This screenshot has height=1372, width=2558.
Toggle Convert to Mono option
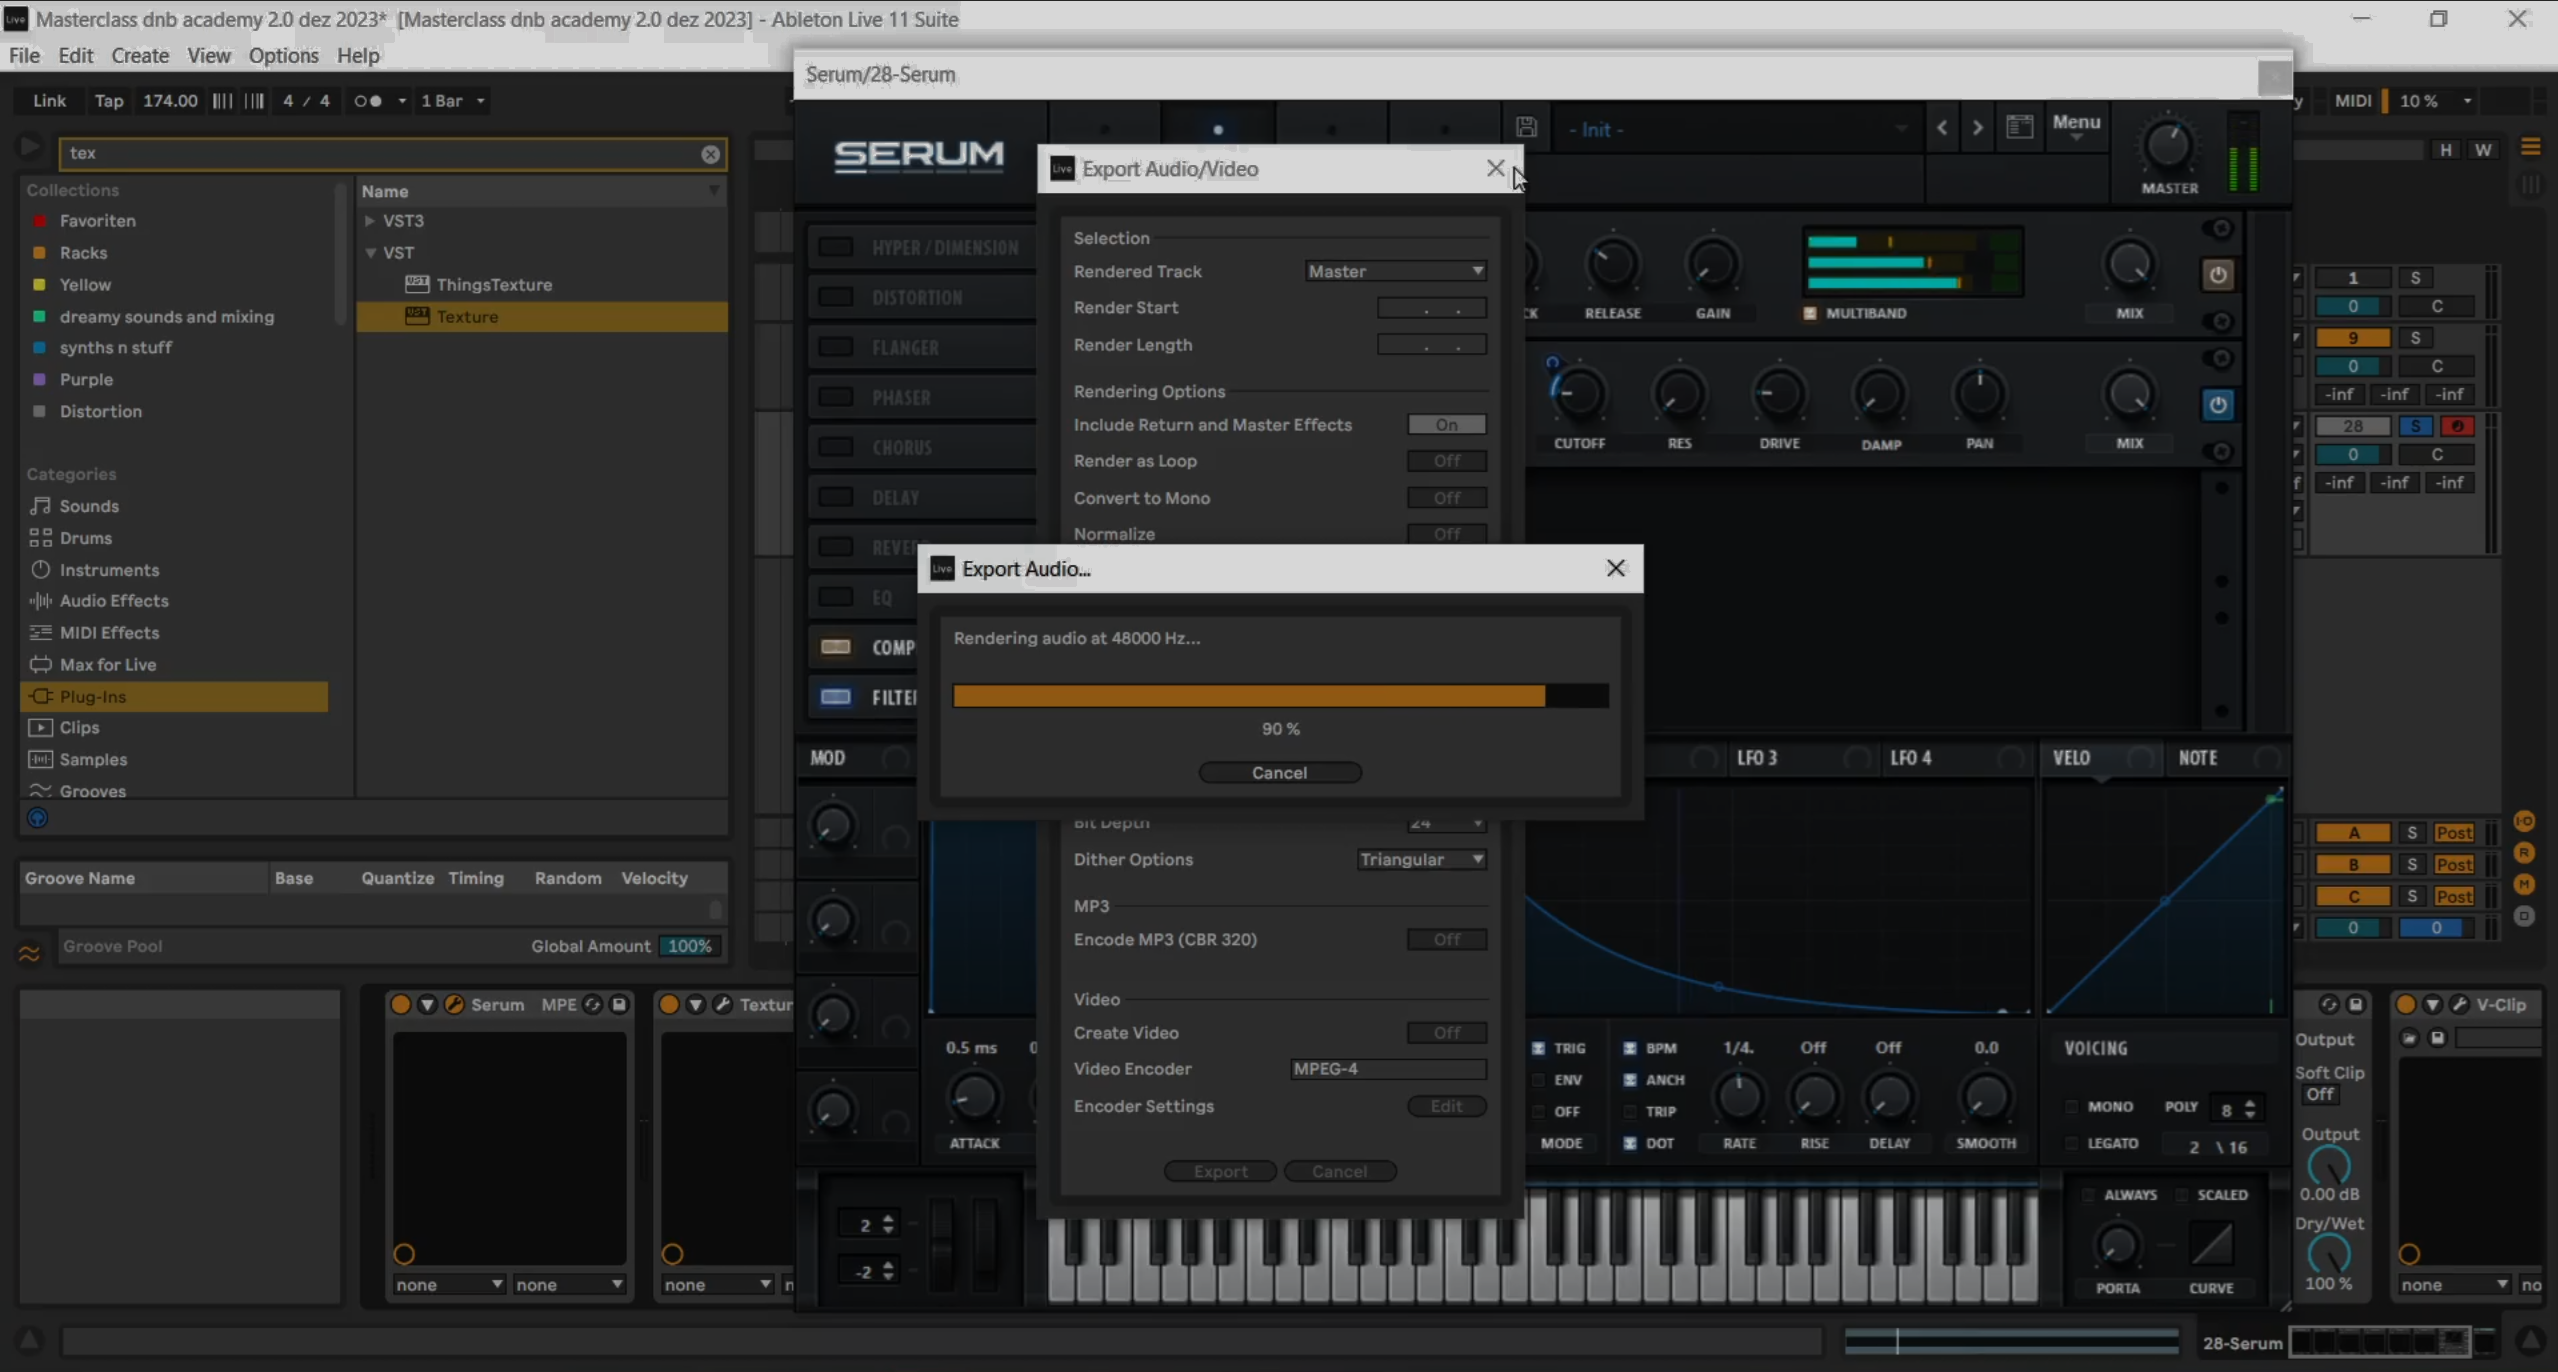click(1446, 498)
